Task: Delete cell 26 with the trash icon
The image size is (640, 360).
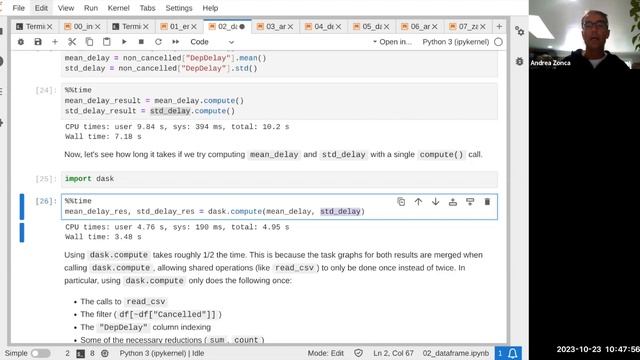Action: [487, 202]
